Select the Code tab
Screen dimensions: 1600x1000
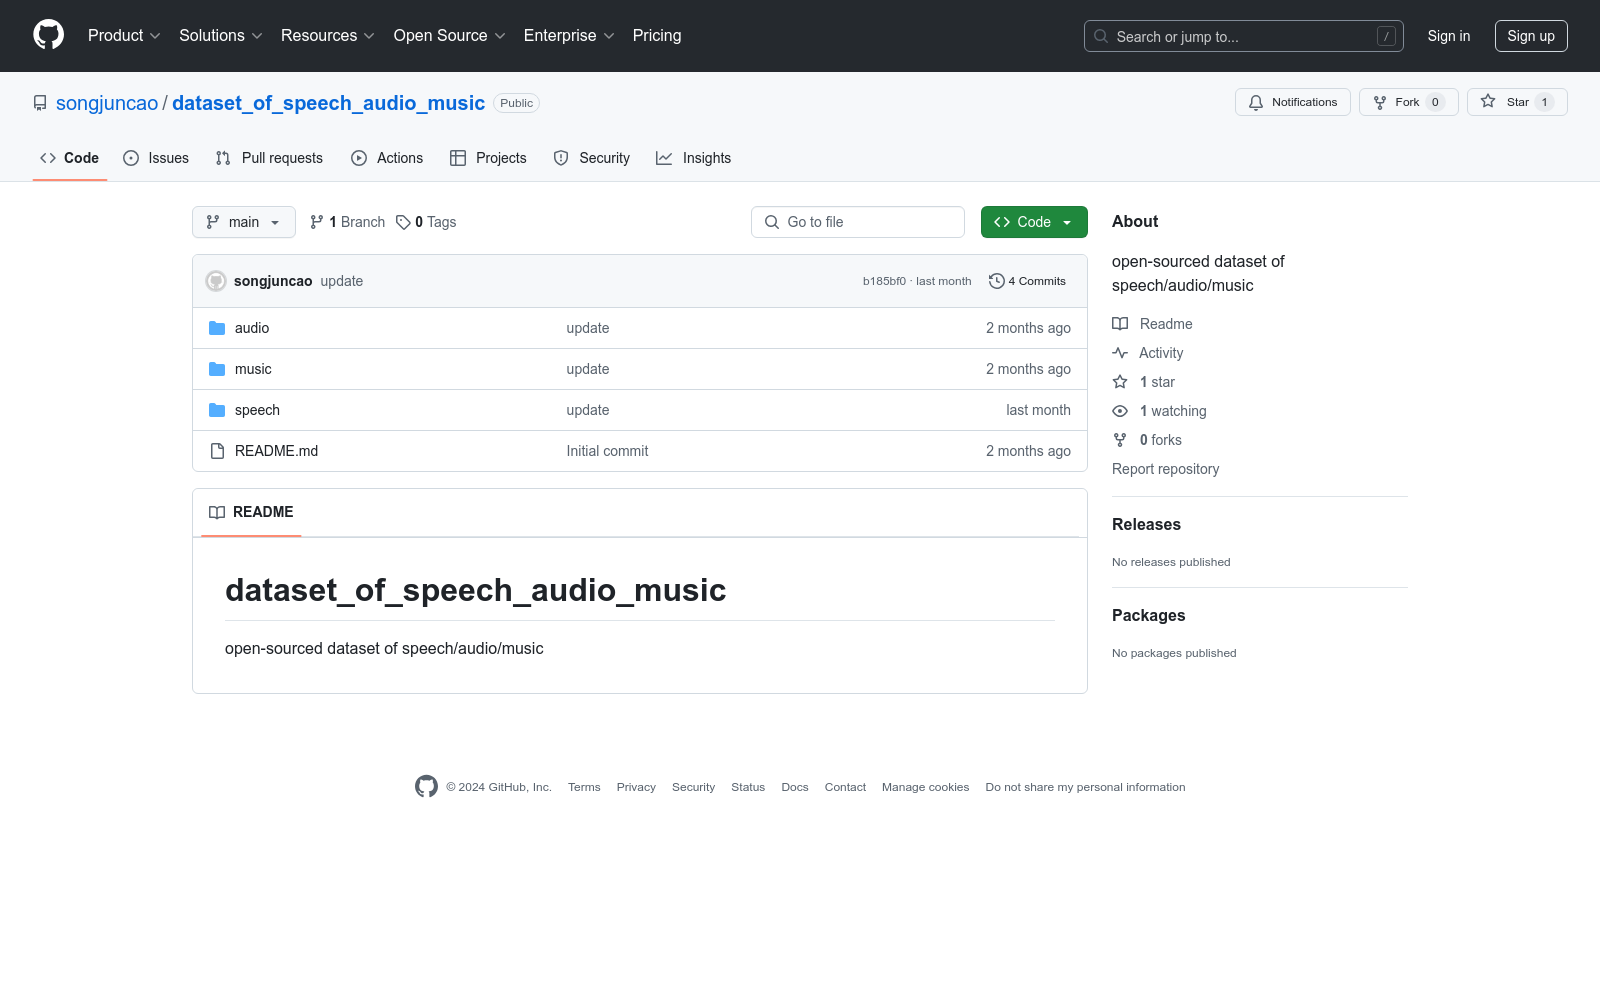(x=70, y=158)
